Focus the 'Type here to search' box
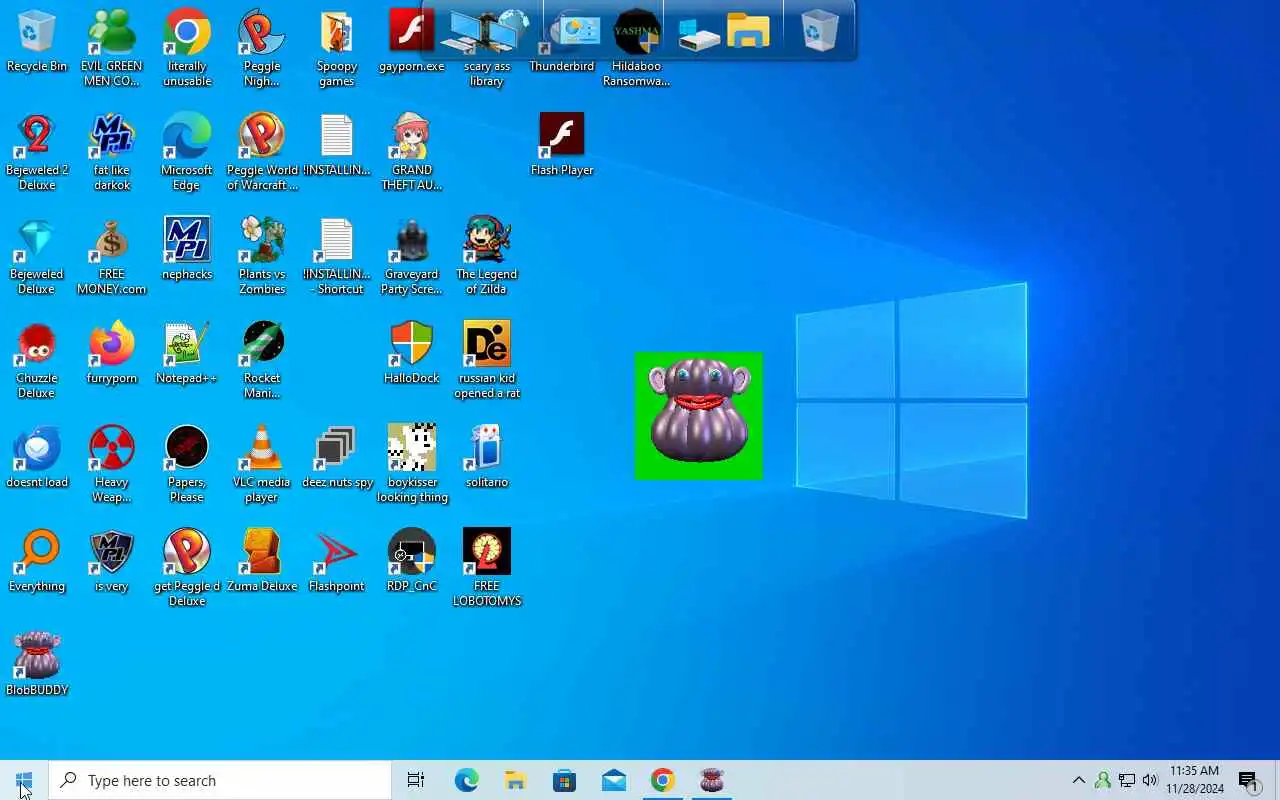Screen dimensions: 1280x800 pyautogui.click(x=220, y=780)
